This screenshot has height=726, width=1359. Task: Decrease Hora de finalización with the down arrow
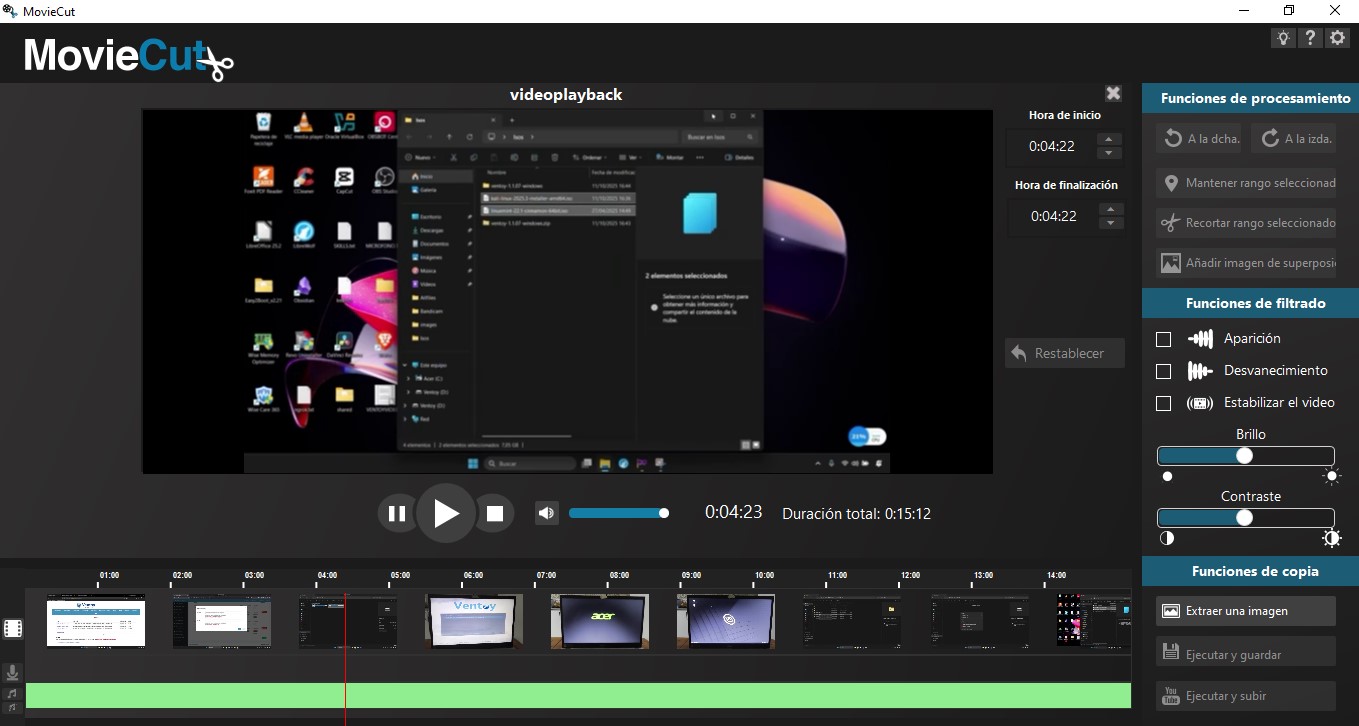click(1110, 221)
